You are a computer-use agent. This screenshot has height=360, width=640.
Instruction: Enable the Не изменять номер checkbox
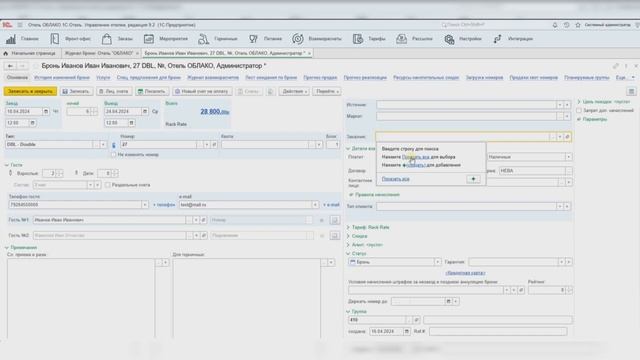(x=114, y=155)
